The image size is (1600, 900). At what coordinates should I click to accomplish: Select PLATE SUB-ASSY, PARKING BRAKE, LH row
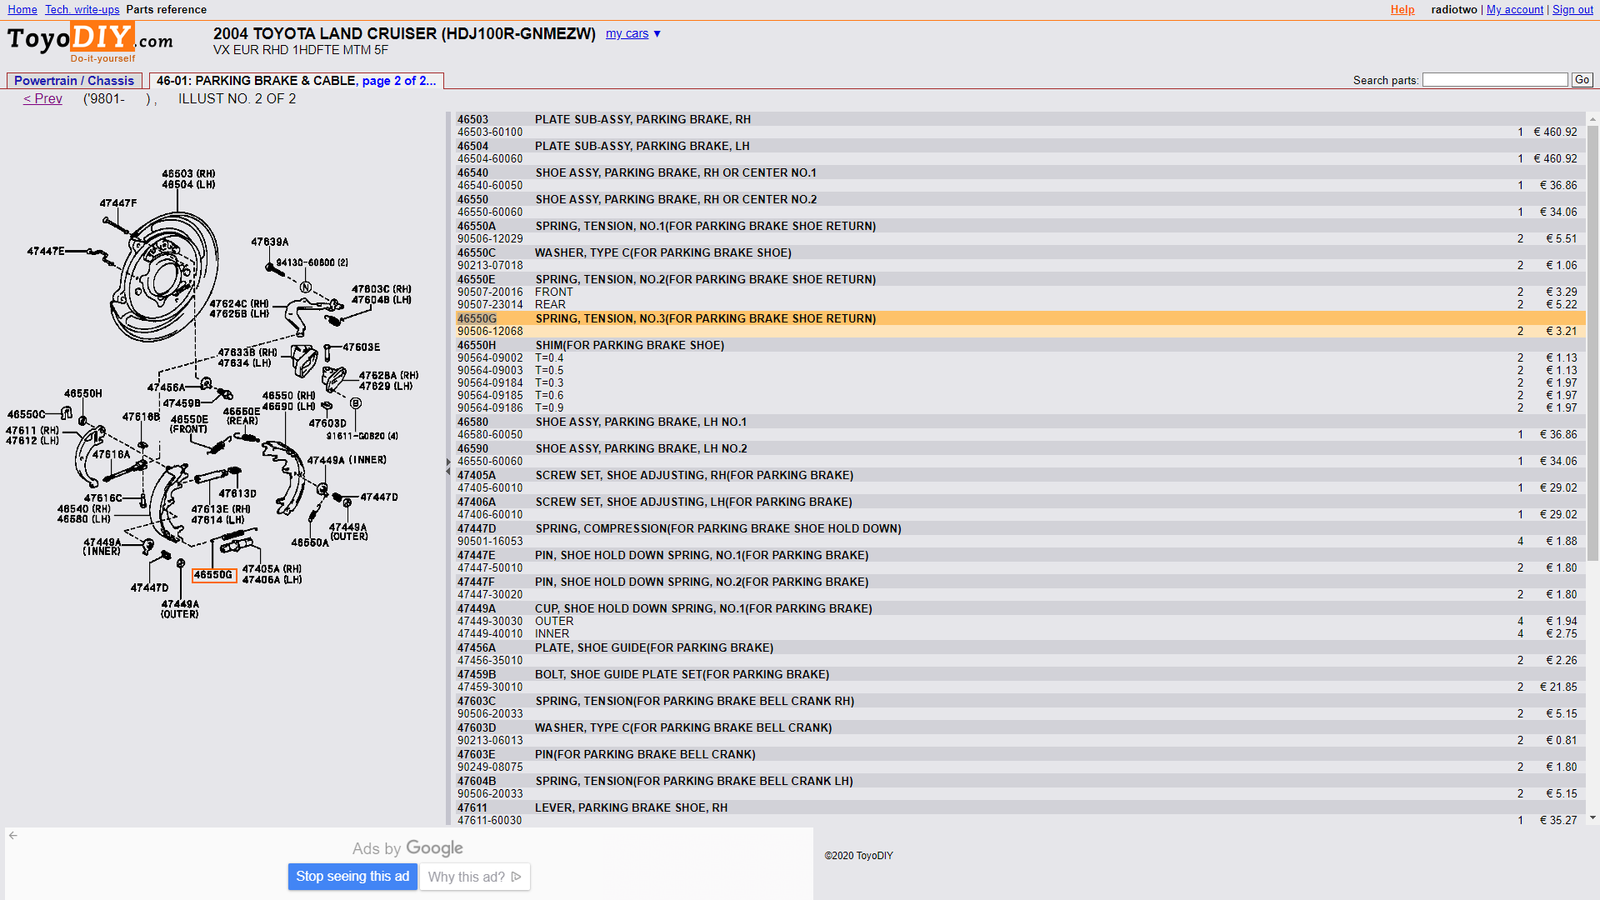(x=1019, y=146)
